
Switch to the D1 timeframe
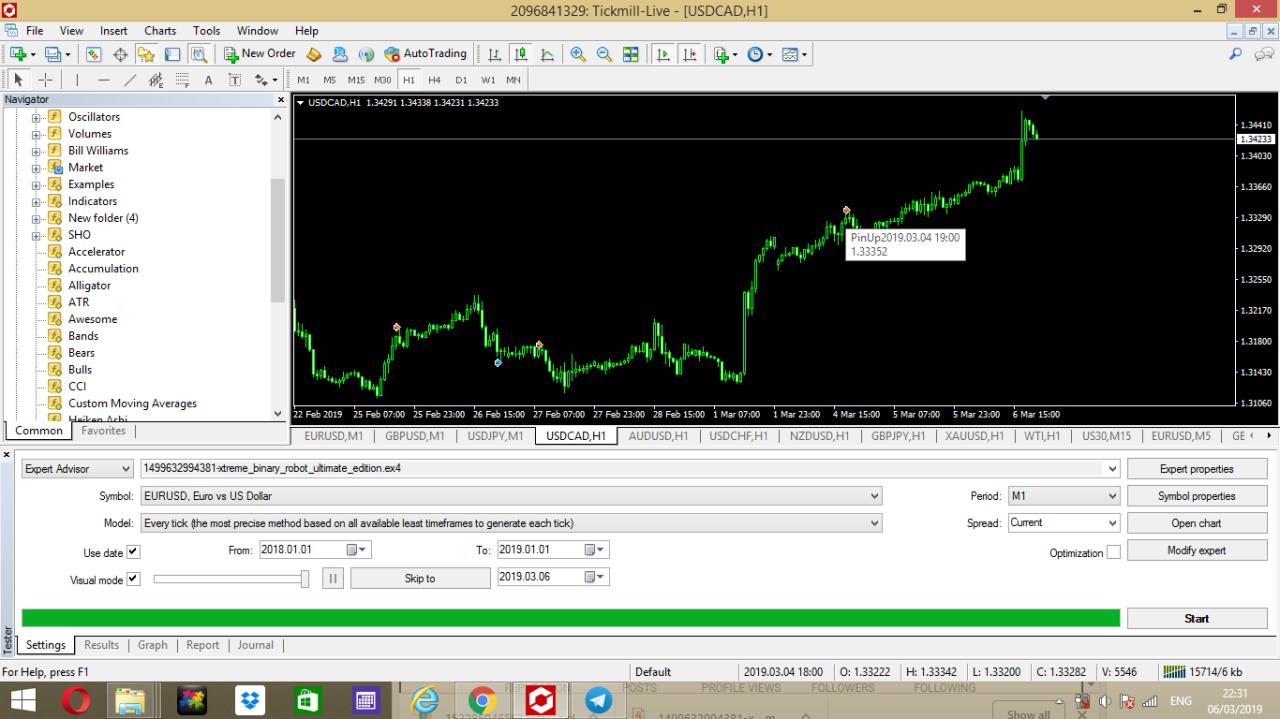(x=461, y=80)
